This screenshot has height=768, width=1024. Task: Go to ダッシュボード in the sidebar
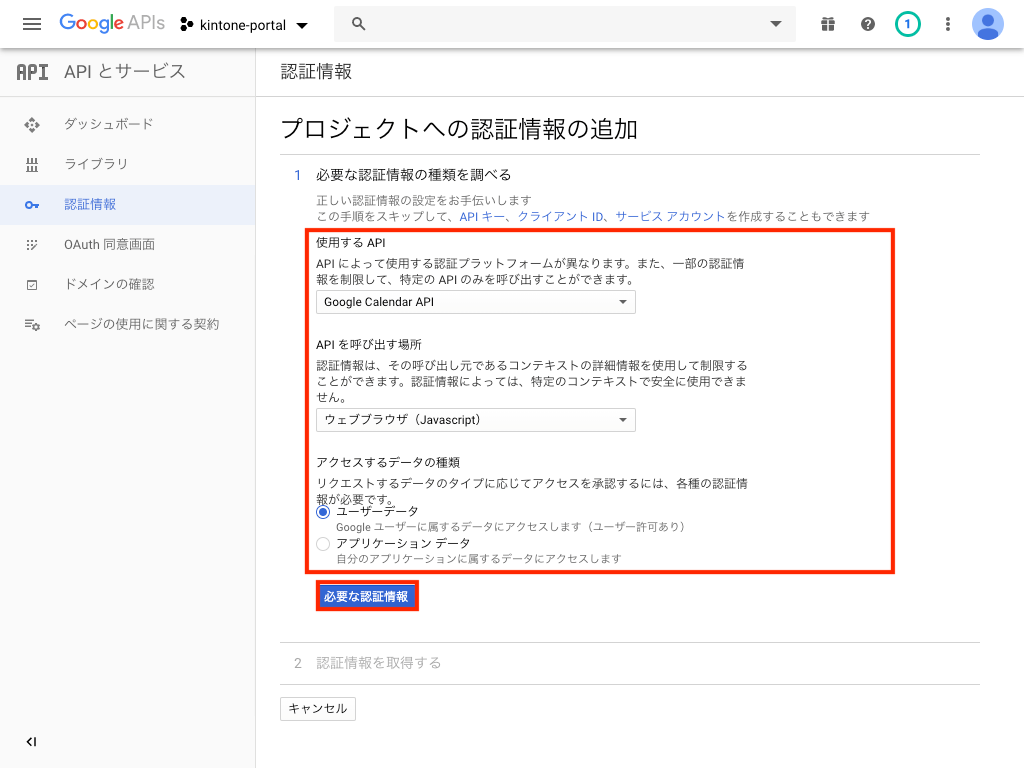point(108,124)
